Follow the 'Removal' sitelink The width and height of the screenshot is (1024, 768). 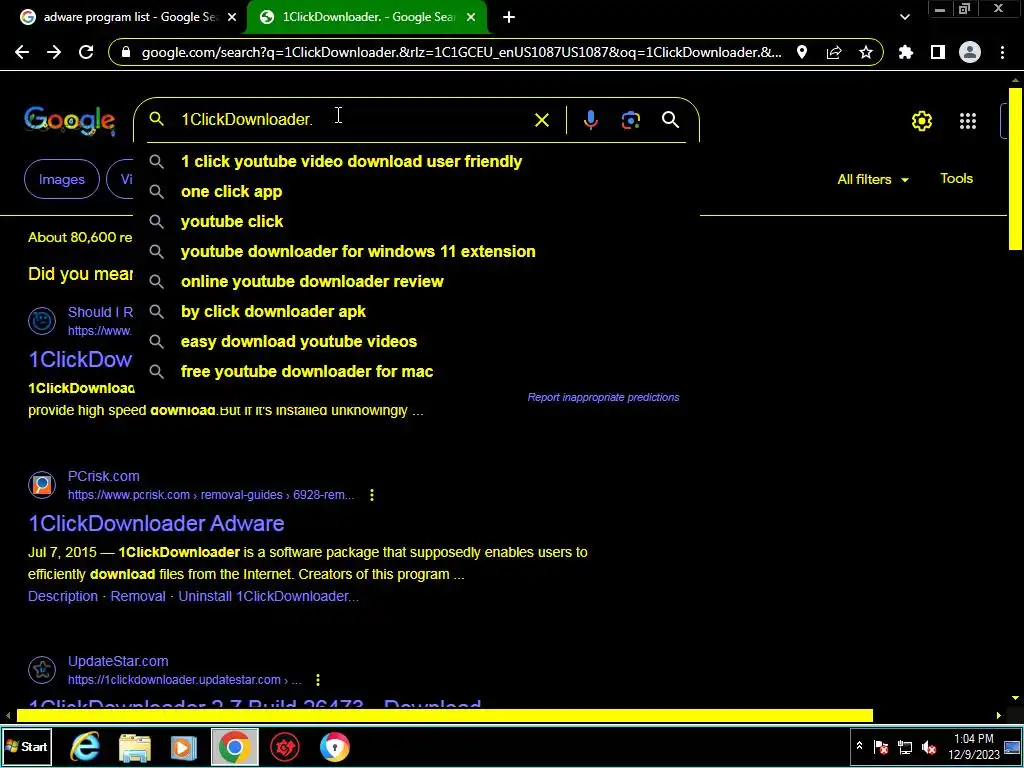[x=138, y=596]
